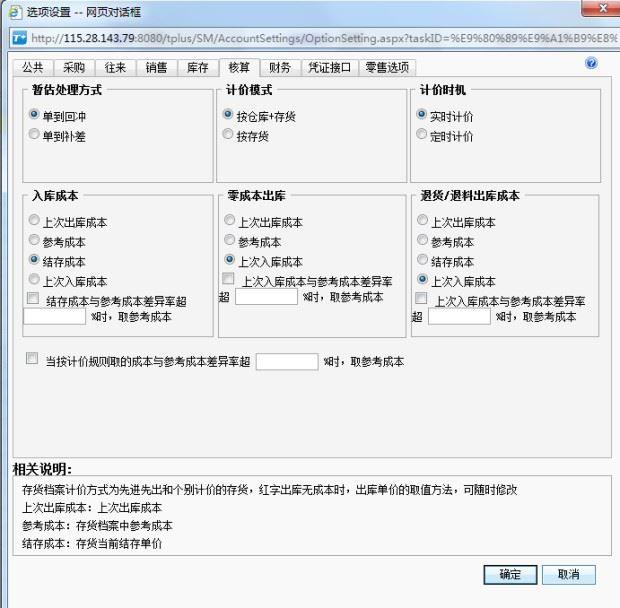
Task: Select 结存成本 under 入库成本
Action: tap(34, 259)
